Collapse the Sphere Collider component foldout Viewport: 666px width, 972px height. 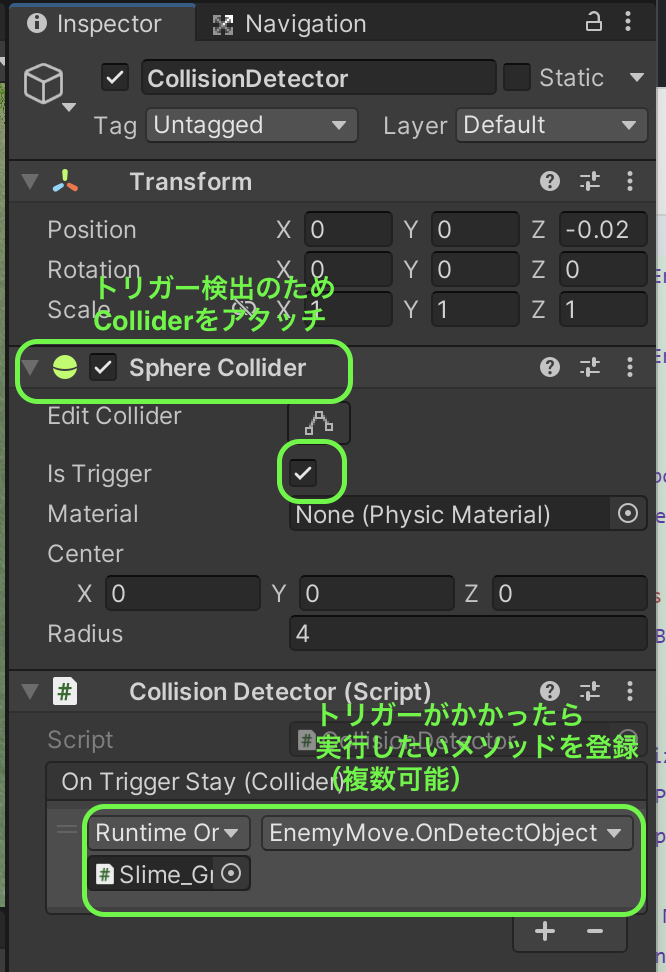tap(30, 368)
